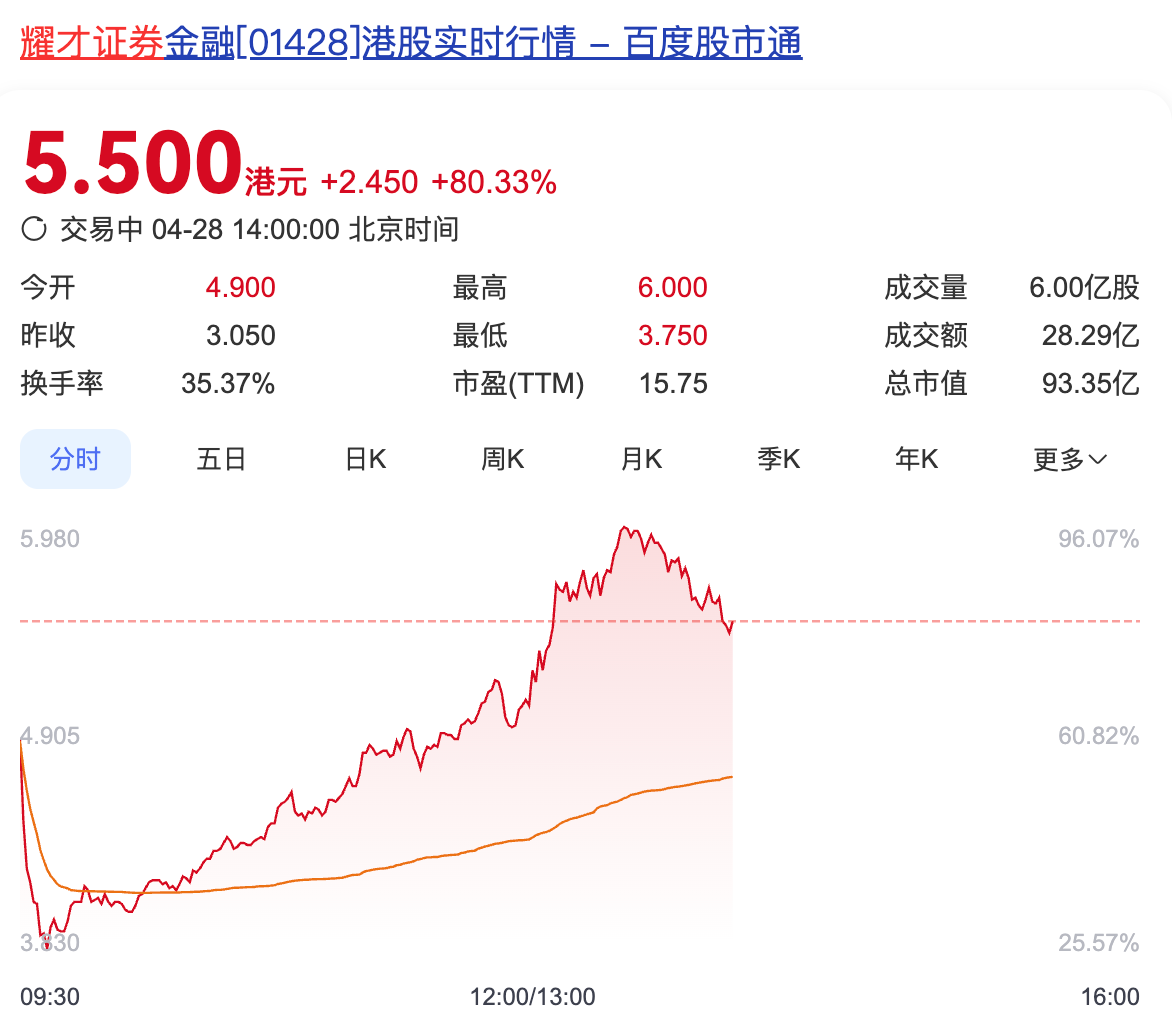Image resolution: width=1172 pixels, height=1030 pixels.
Task: Click the orange average price line's right end
Action: (x=732, y=776)
